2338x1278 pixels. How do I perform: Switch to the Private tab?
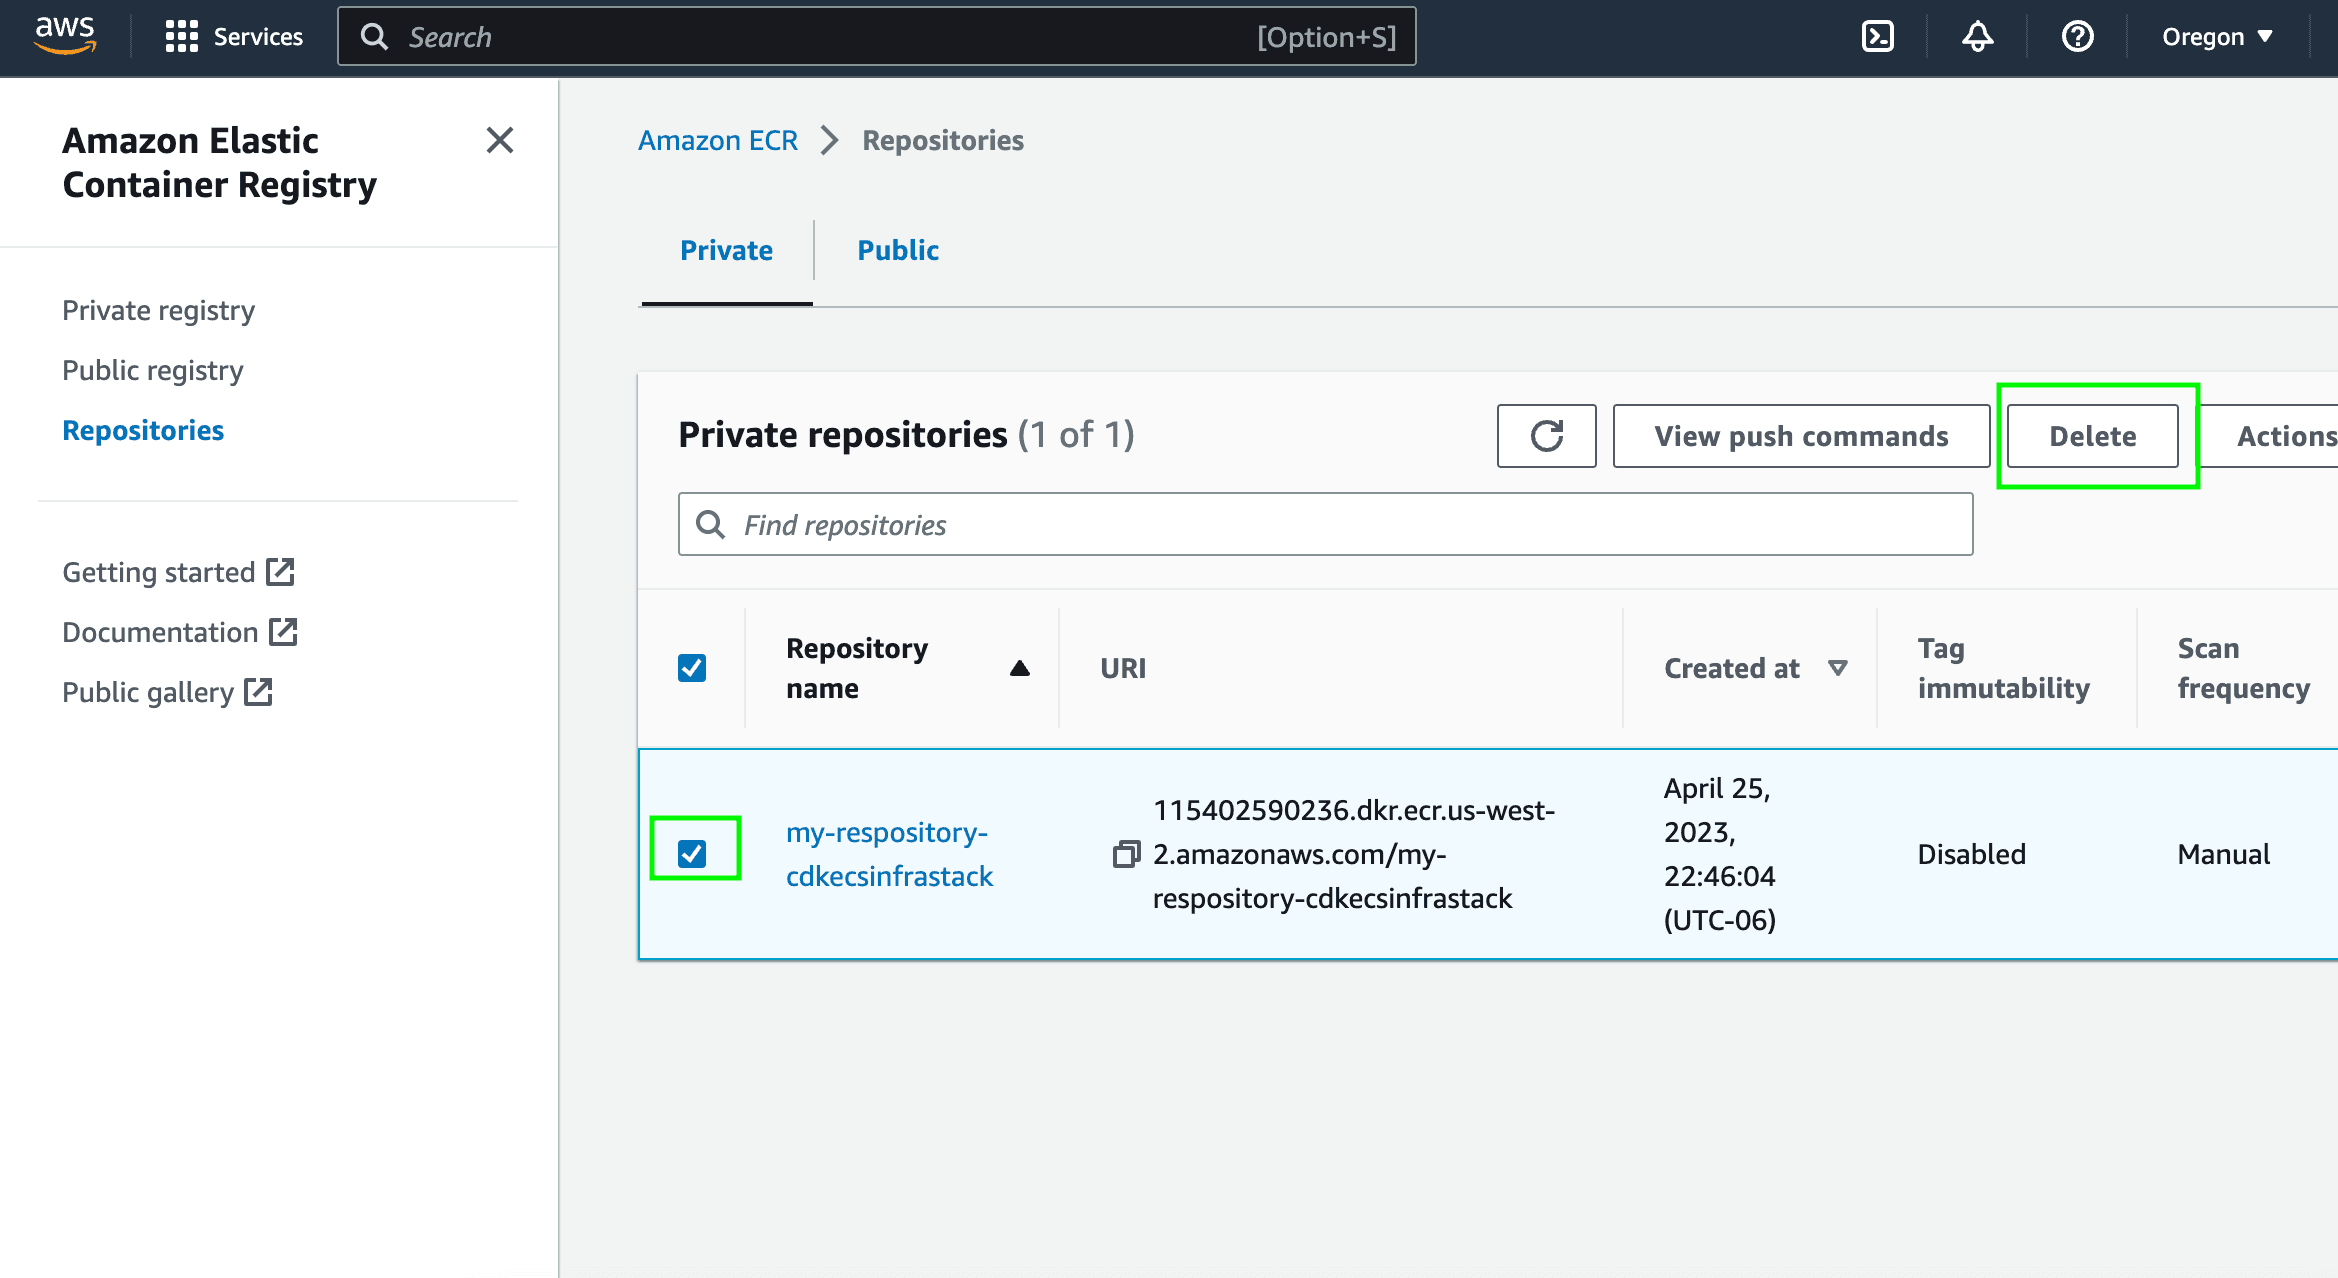coord(726,250)
